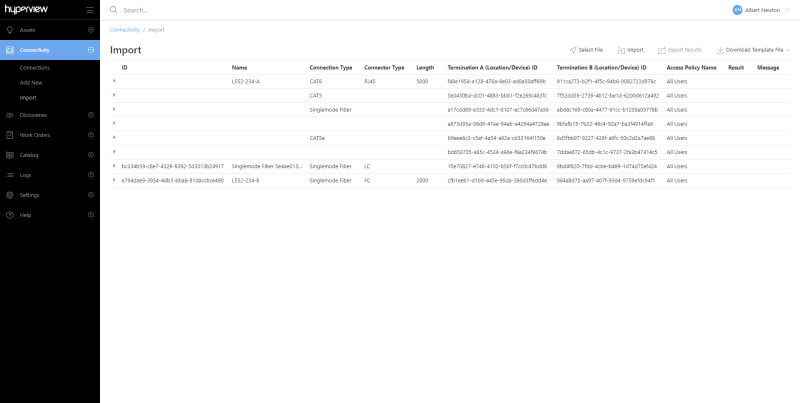Select Add New in the Connectivity submenu
Image resolution: width=800 pixels, height=403 pixels.
31,83
